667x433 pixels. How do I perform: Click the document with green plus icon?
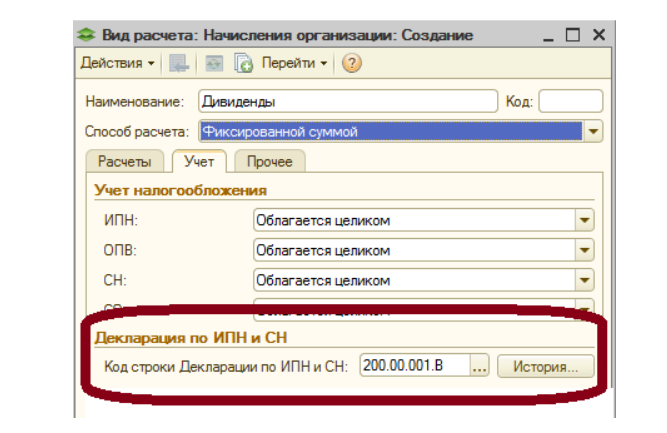coord(243,63)
